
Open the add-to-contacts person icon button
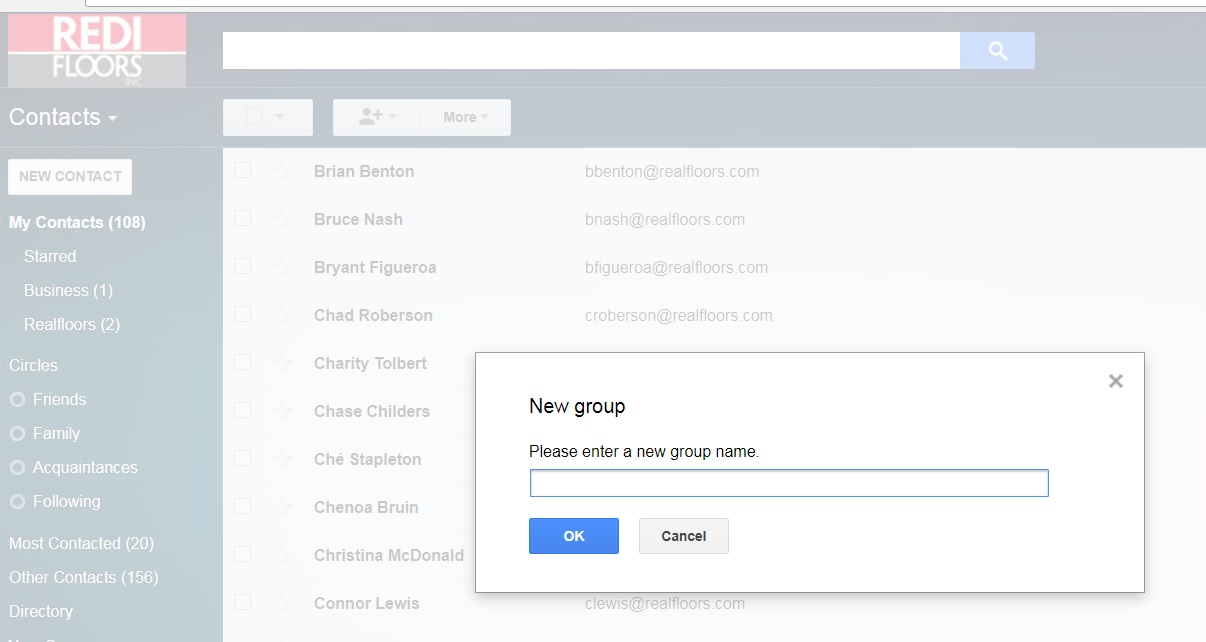[377, 117]
